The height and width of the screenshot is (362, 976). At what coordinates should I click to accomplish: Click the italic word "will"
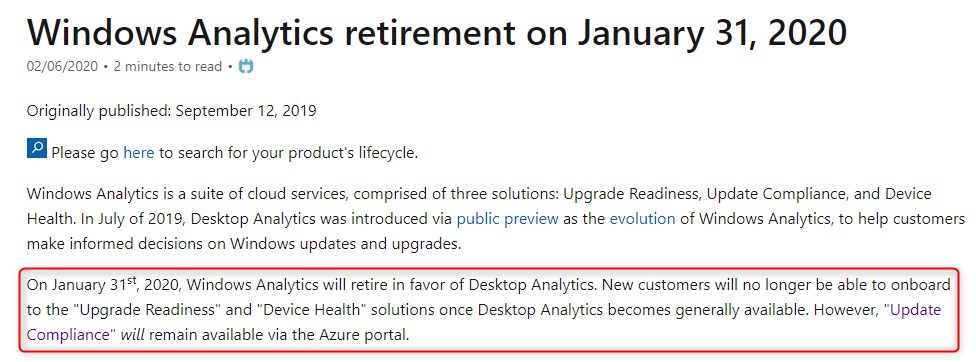[x=133, y=335]
